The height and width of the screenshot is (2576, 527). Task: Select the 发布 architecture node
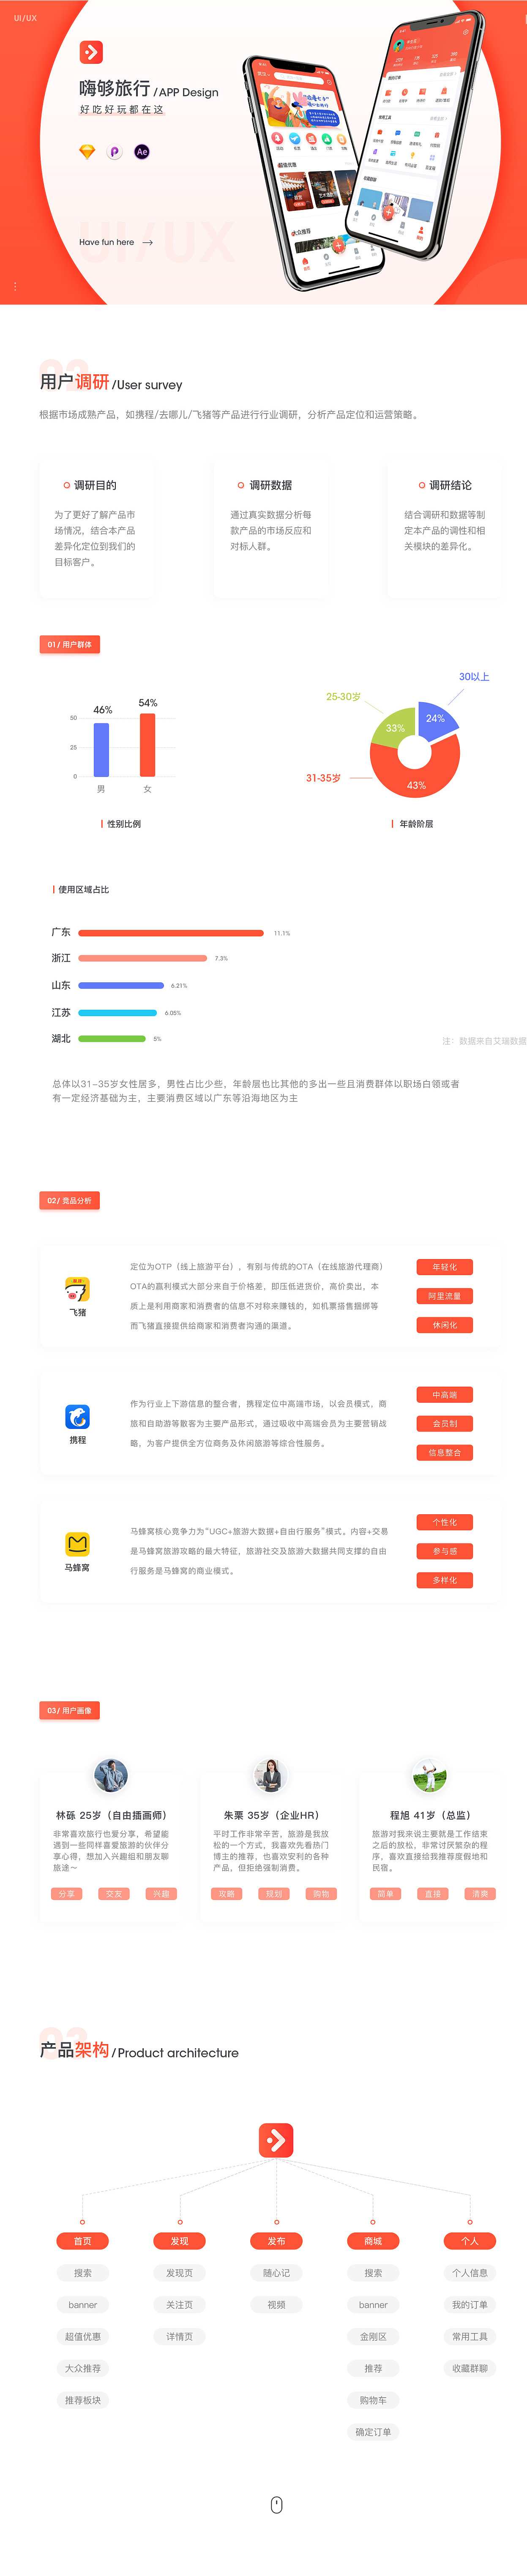click(x=277, y=2241)
